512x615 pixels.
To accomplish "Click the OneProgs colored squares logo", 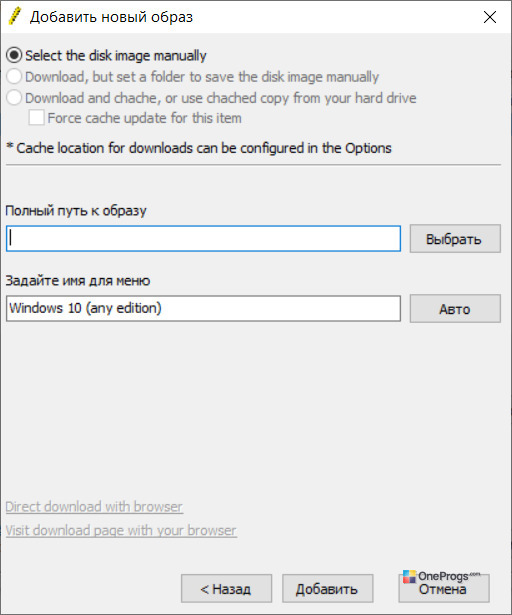I will (x=409, y=577).
